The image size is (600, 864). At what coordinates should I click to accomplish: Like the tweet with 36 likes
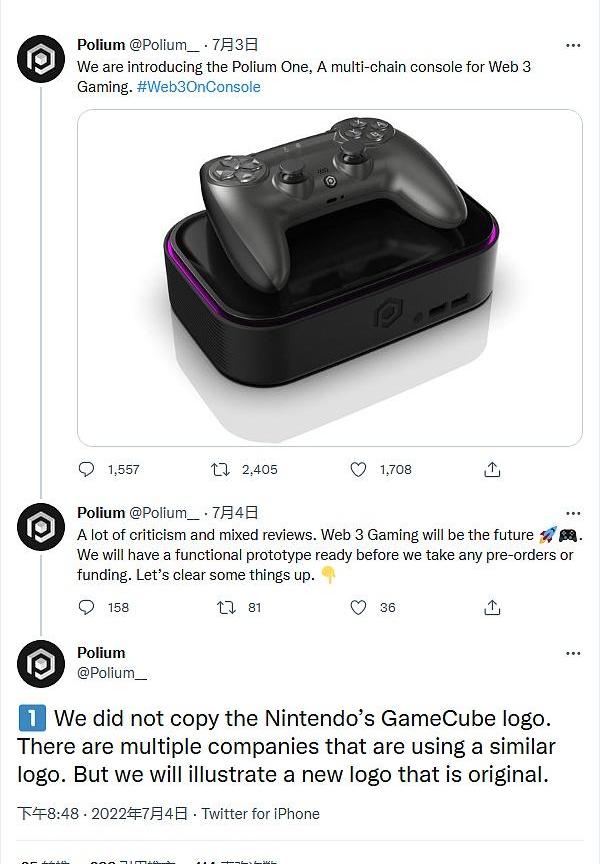pos(359,607)
